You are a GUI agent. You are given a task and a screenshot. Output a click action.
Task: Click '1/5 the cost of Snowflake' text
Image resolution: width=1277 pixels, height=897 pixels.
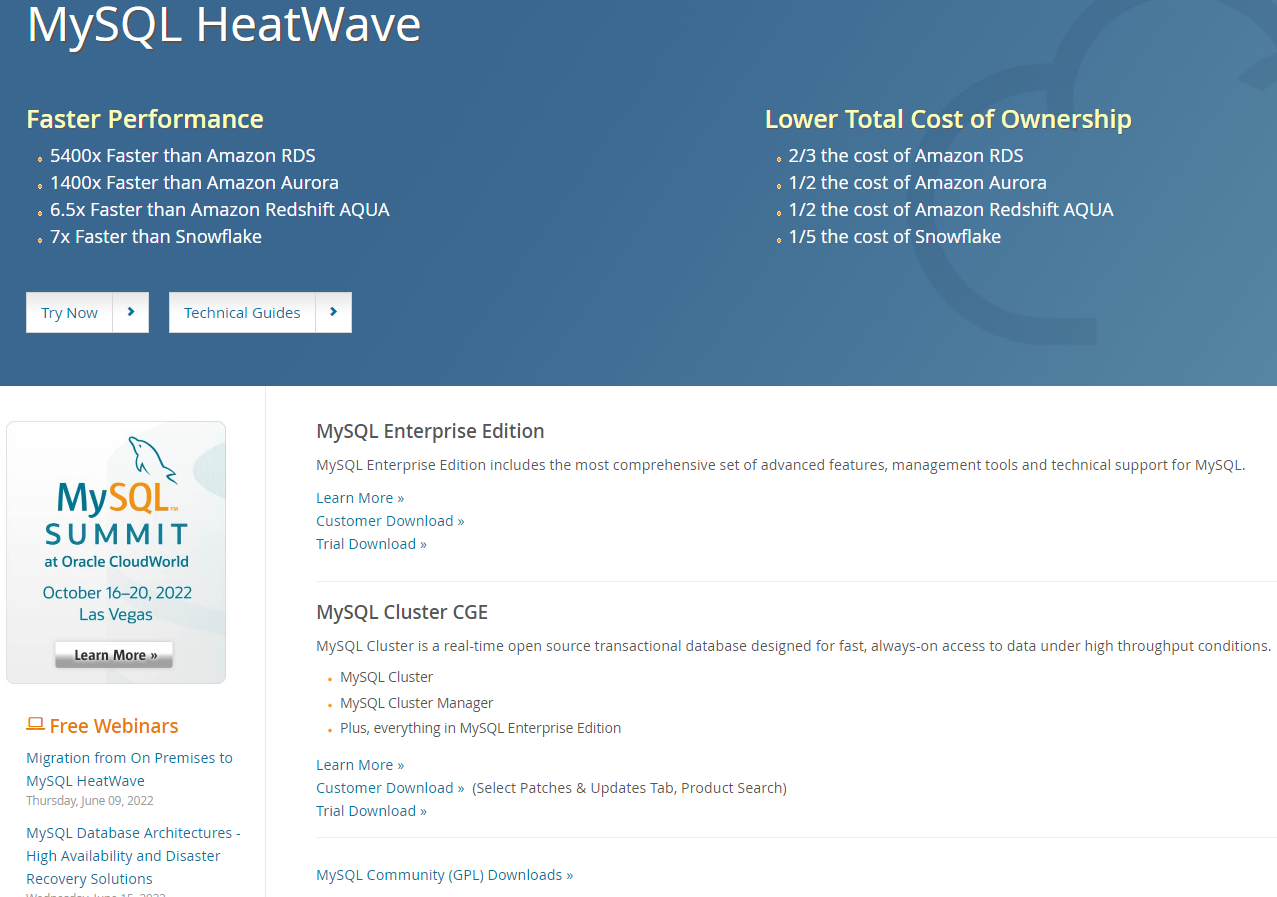click(895, 237)
